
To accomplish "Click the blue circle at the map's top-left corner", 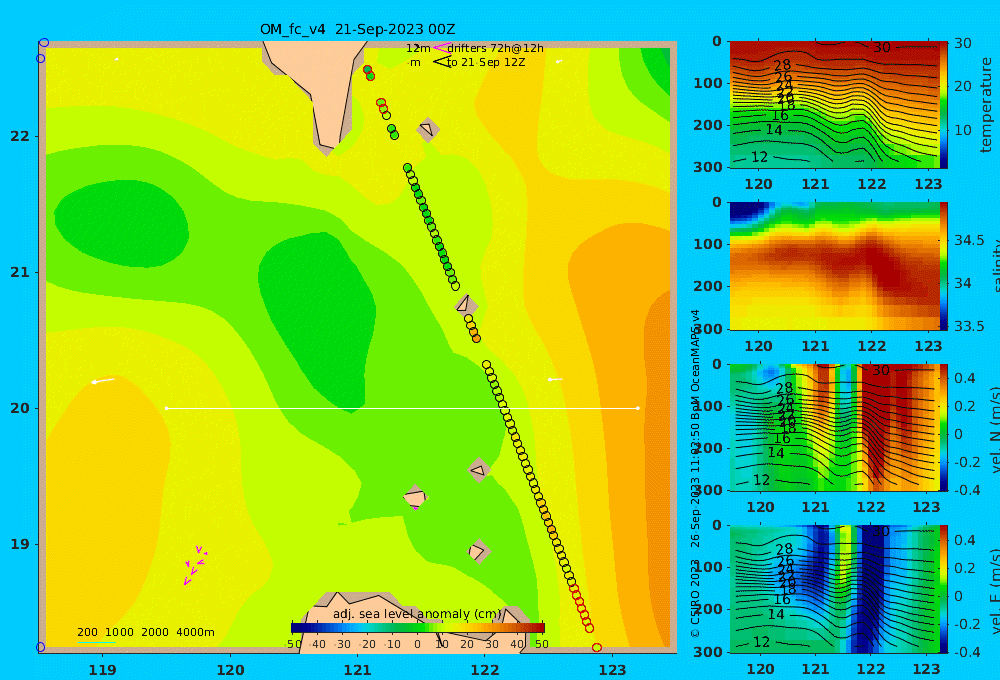I will click(x=44, y=43).
